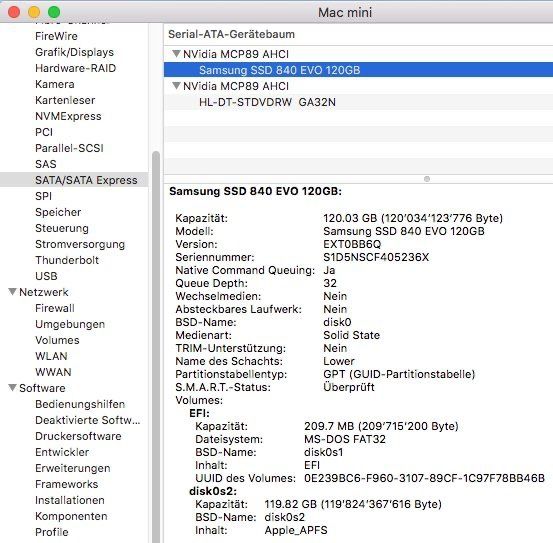Click the Solid State media type value
This screenshot has width=553, height=543.
pos(351,335)
